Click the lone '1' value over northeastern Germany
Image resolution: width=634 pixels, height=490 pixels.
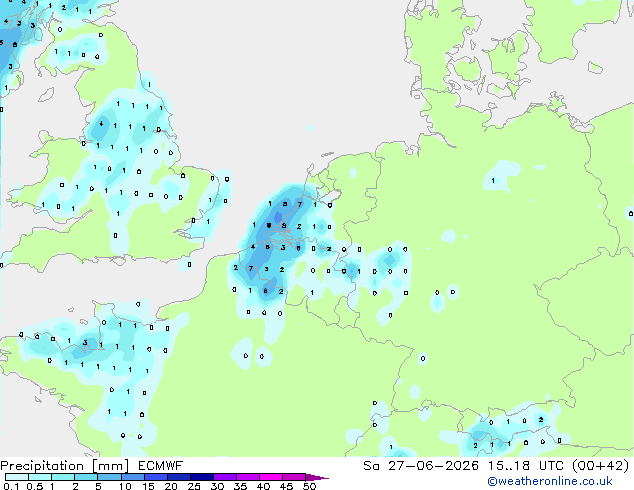493,180
